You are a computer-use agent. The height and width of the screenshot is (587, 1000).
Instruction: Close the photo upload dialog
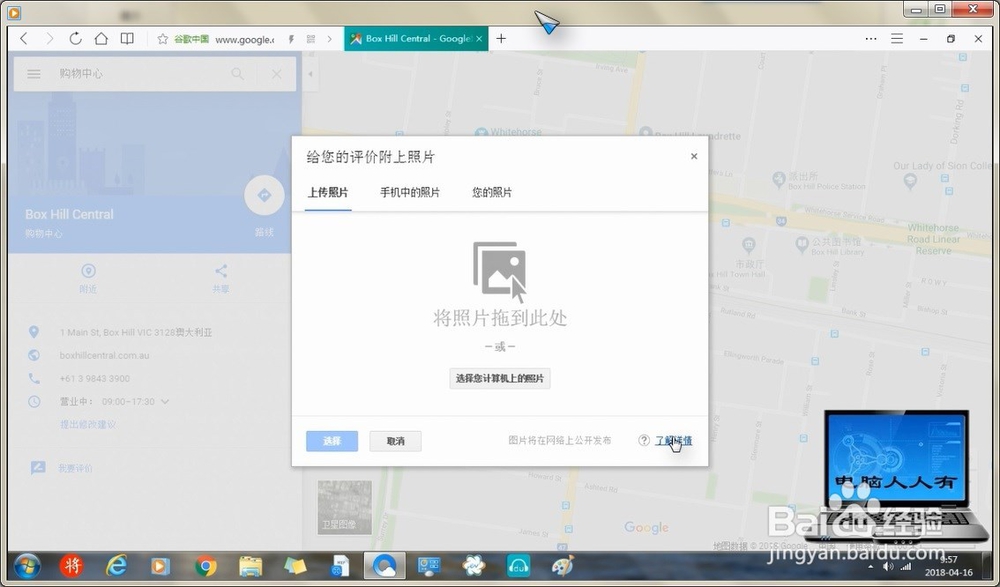694,156
